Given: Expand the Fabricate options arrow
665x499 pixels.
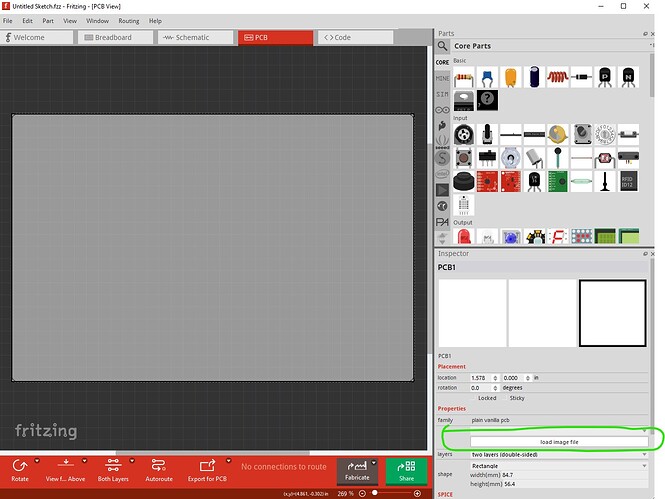Looking at the screenshot, I should (374, 463).
